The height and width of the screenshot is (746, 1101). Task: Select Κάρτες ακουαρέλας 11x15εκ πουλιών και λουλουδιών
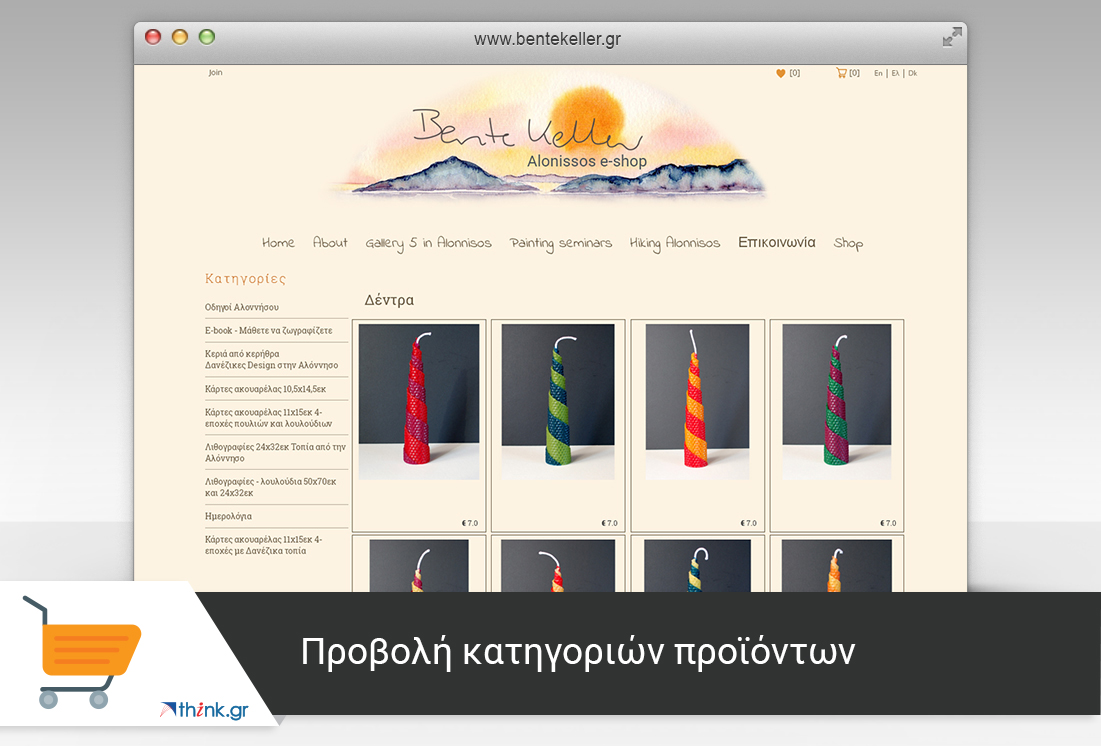[269, 418]
